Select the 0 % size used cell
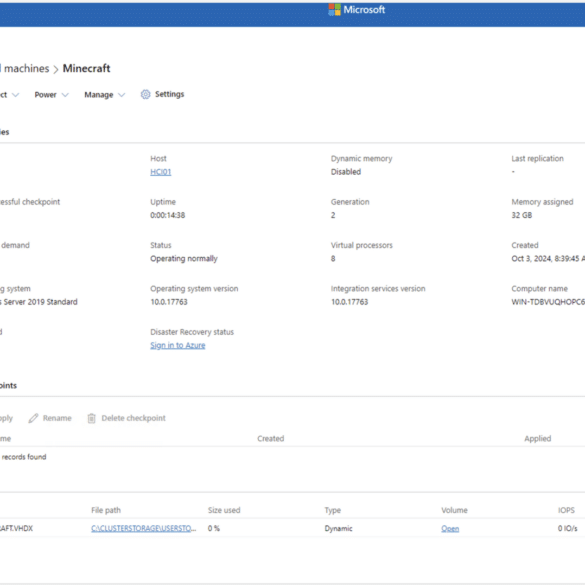 pyautogui.click(x=214, y=529)
